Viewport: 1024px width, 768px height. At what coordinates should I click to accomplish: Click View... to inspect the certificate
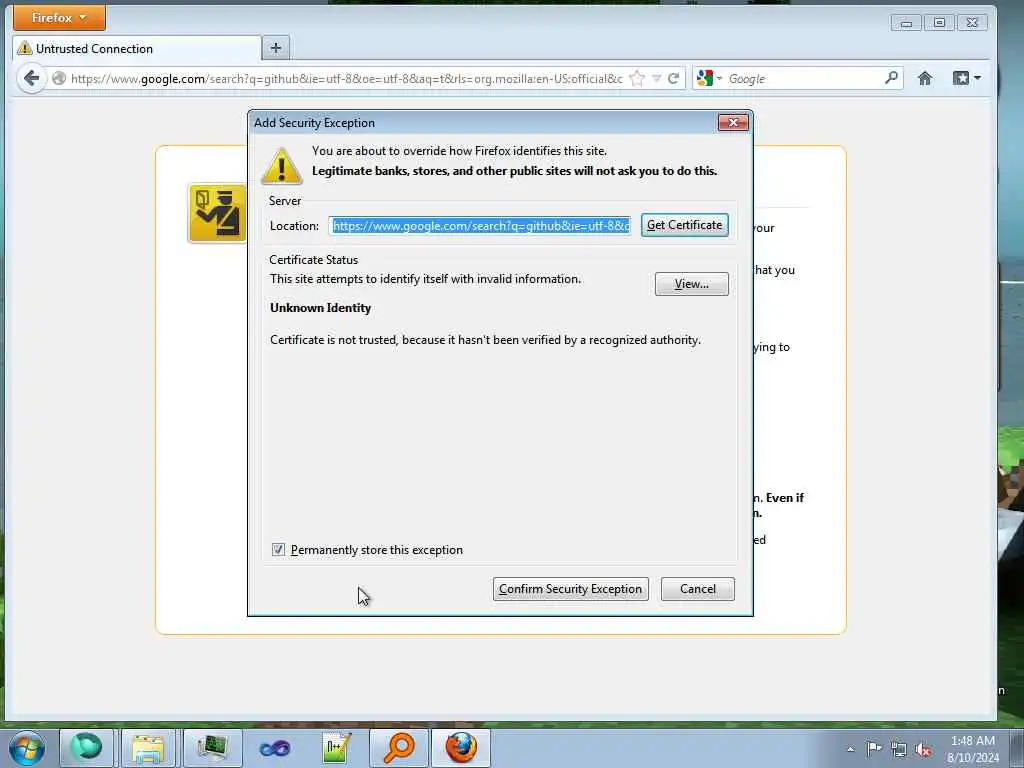tap(692, 284)
